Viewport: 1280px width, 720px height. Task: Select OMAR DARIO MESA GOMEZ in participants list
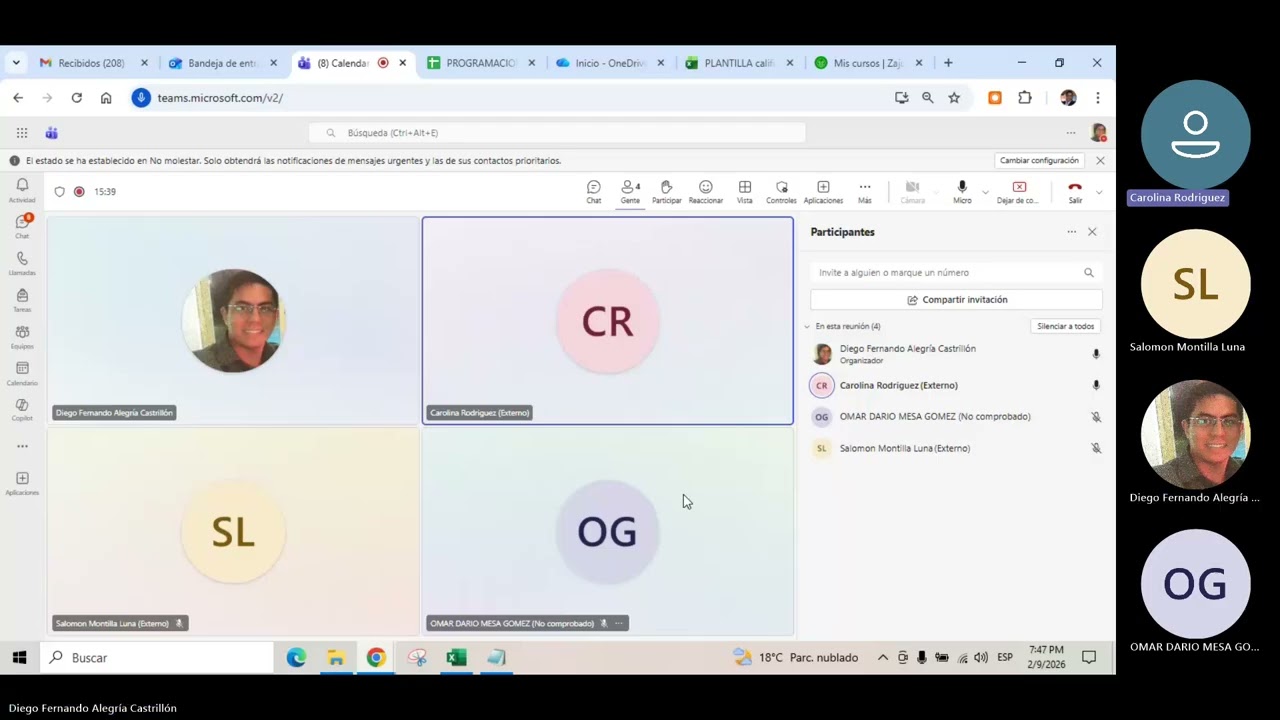pos(956,417)
